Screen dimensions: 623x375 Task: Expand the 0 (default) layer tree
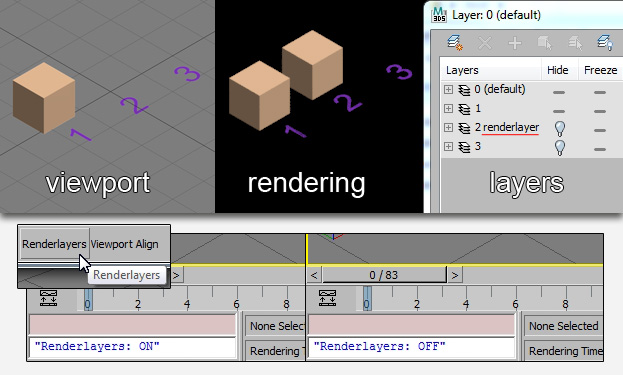[x=448, y=89]
